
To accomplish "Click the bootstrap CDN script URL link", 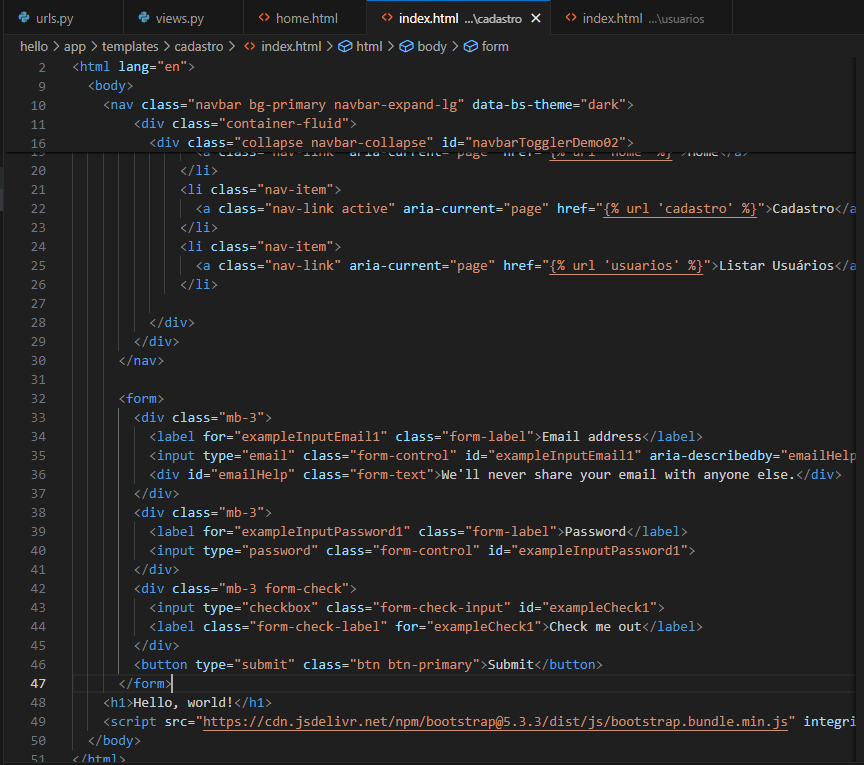I will tap(497, 721).
